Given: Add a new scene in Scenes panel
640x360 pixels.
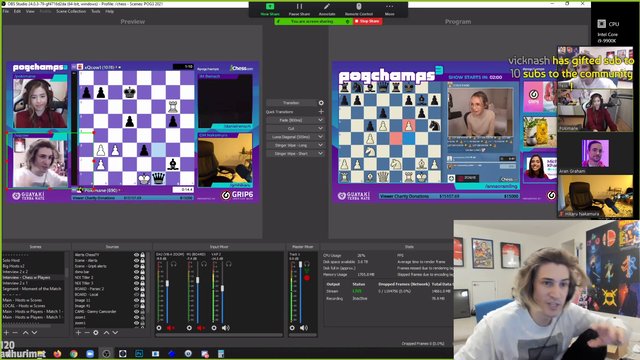Looking at the screenshot, I should 7,333.
